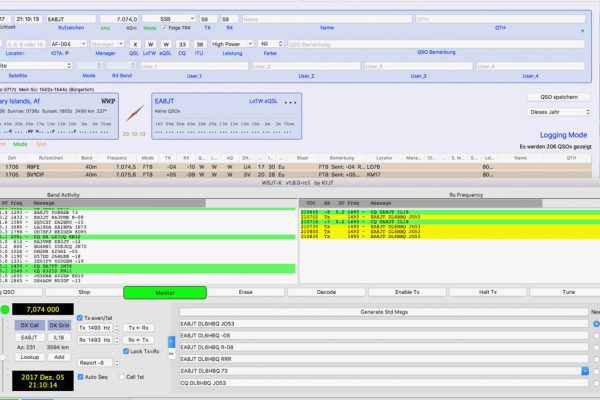Viewport: 600px width, 400px height.
Task: Click the CQ DL6HBQ JO53 message field
Action: (x=384, y=383)
